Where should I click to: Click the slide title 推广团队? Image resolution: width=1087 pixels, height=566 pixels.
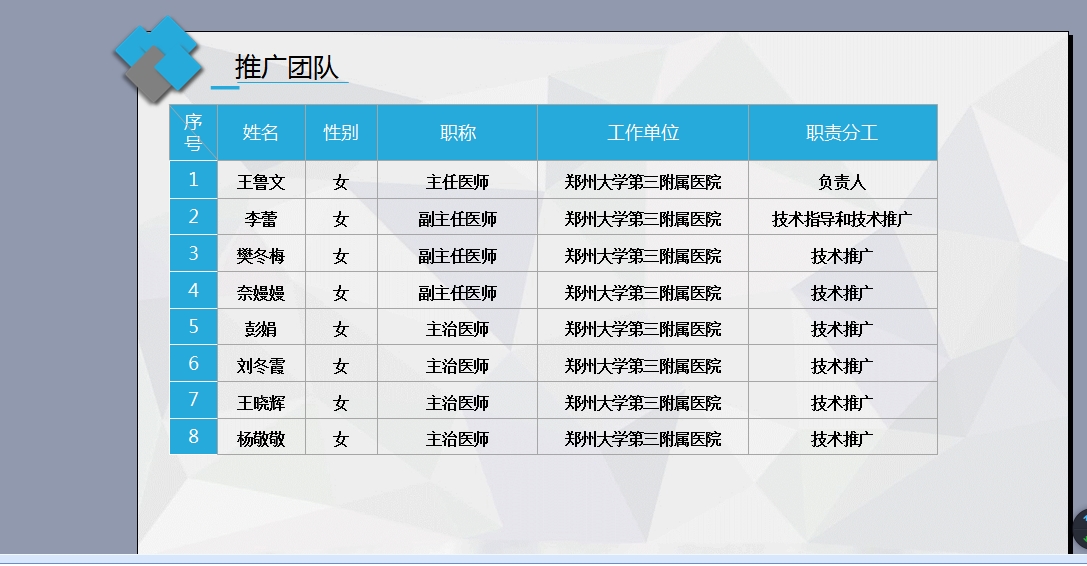pos(286,67)
